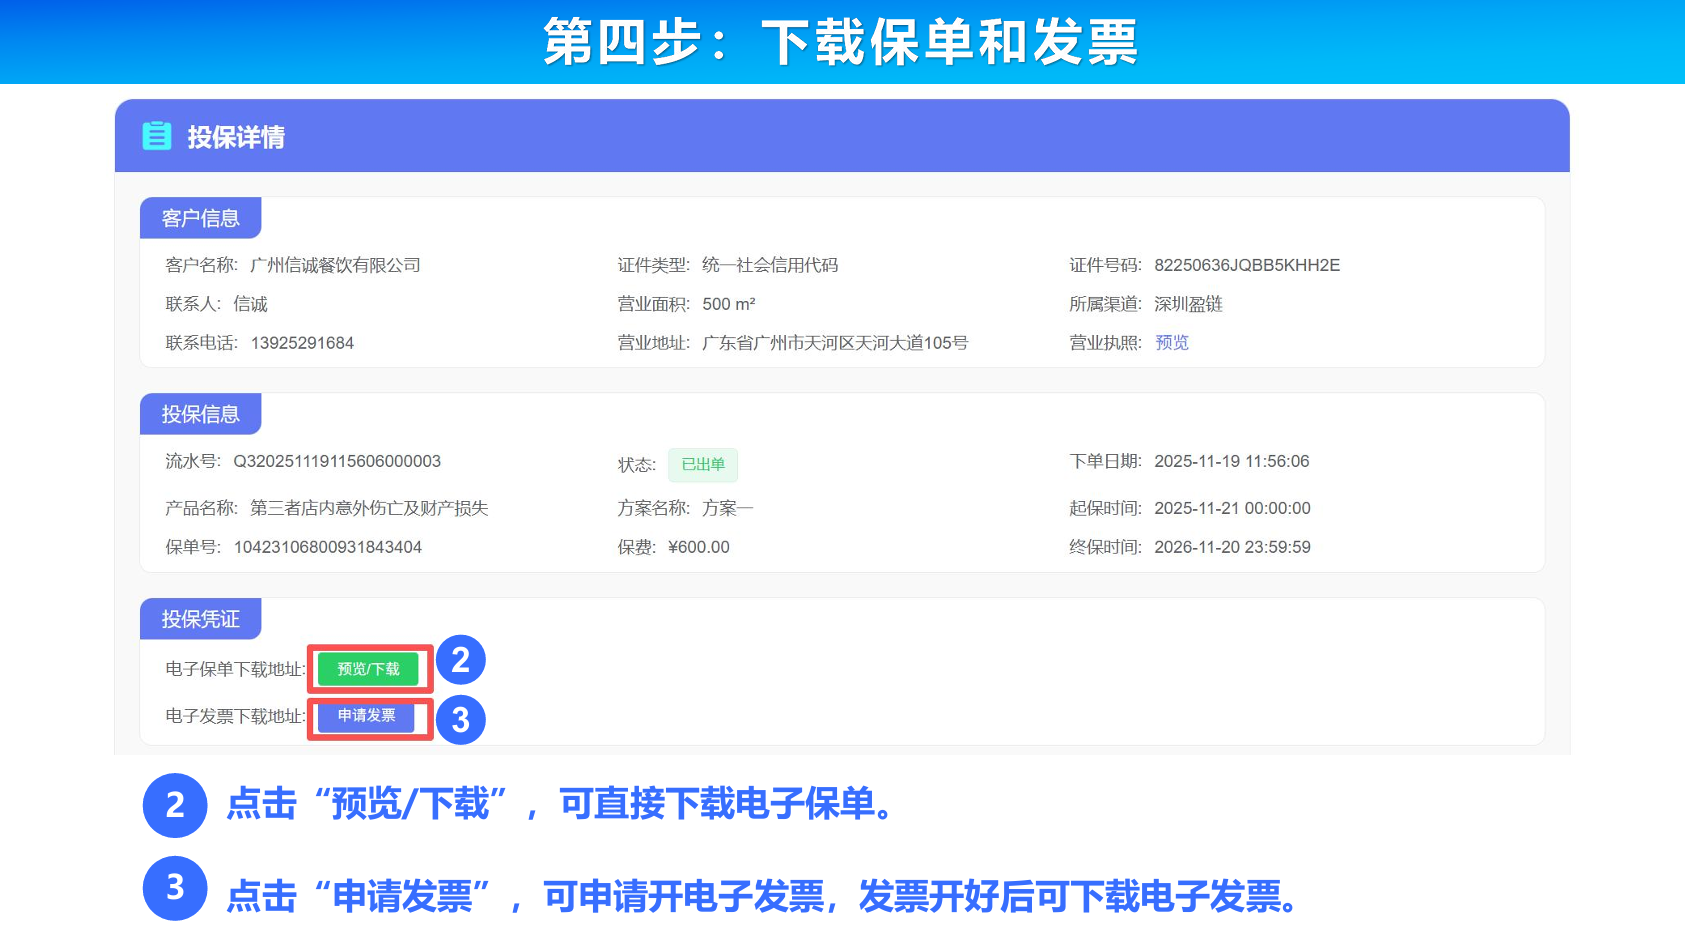Click the customer name 广州信诚餐饮有限公司
1685x950 pixels.
(x=335, y=265)
